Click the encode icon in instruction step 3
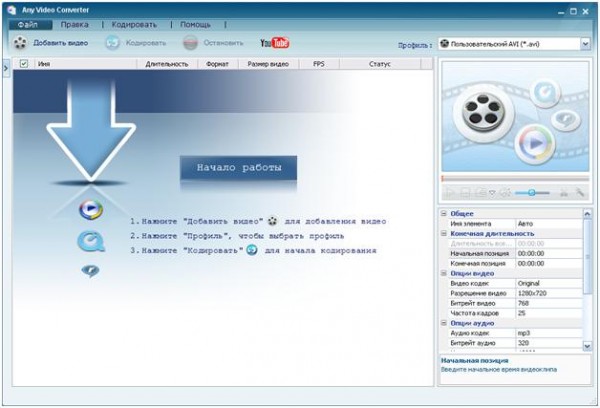Image resolution: width=600 pixels, height=408 pixels. pyautogui.click(x=251, y=250)
